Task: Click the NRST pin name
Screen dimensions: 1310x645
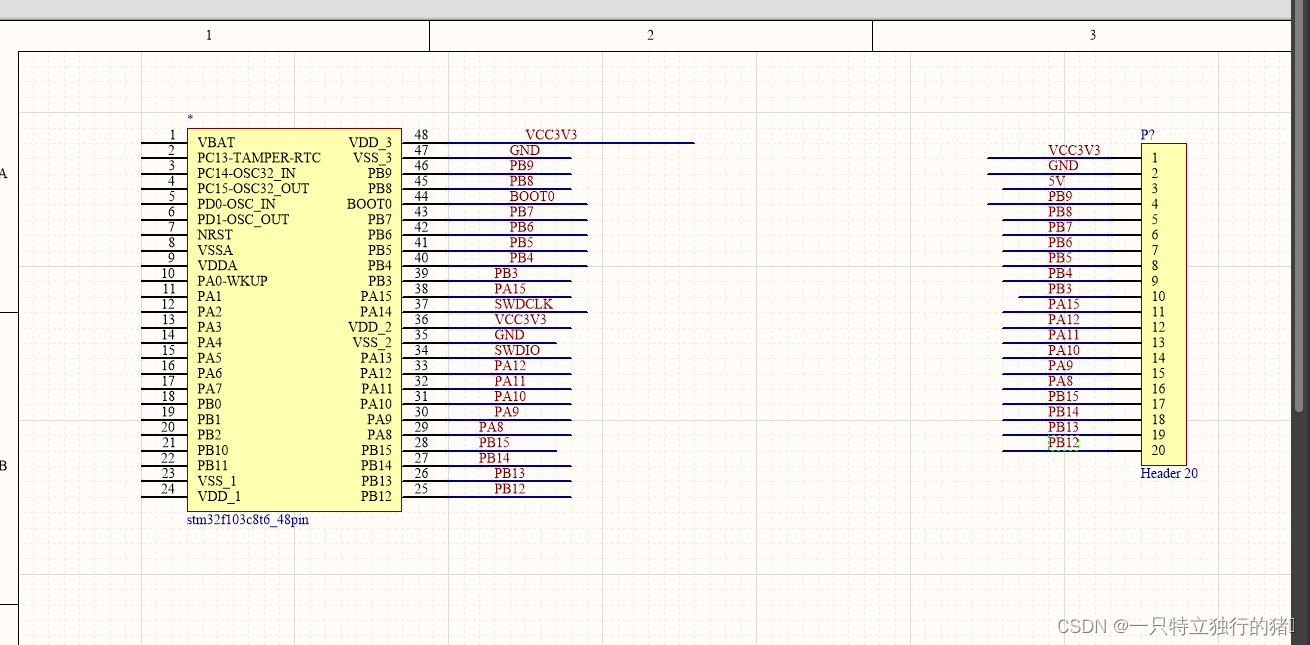Action: pos(215,235)
